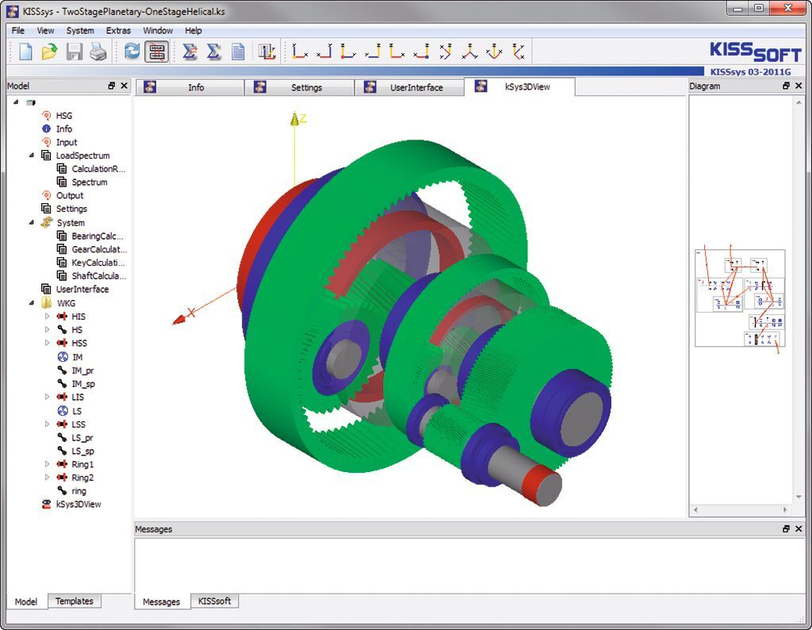Image resolution: width=812 pixels, height=630 pixels.
Task: Float the Diagram panel
Action: (x=786, y=86)
